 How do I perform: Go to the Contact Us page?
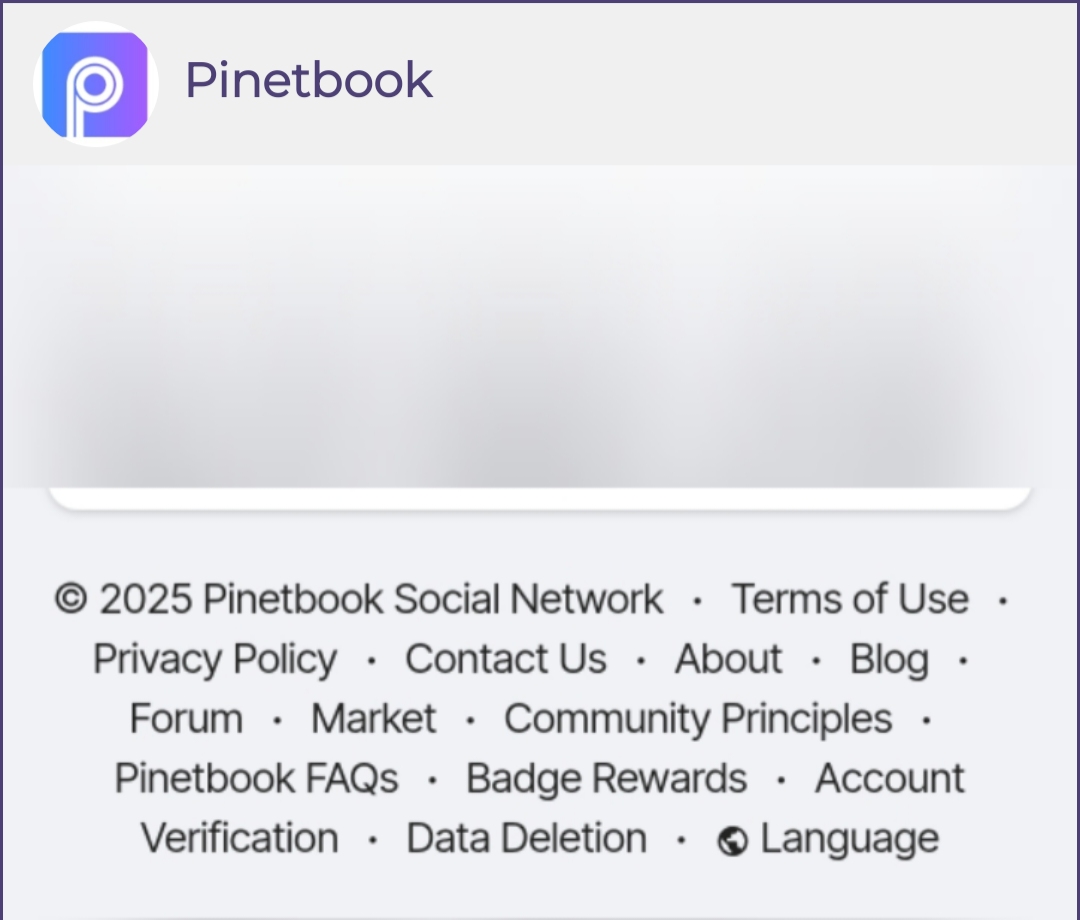505,659
